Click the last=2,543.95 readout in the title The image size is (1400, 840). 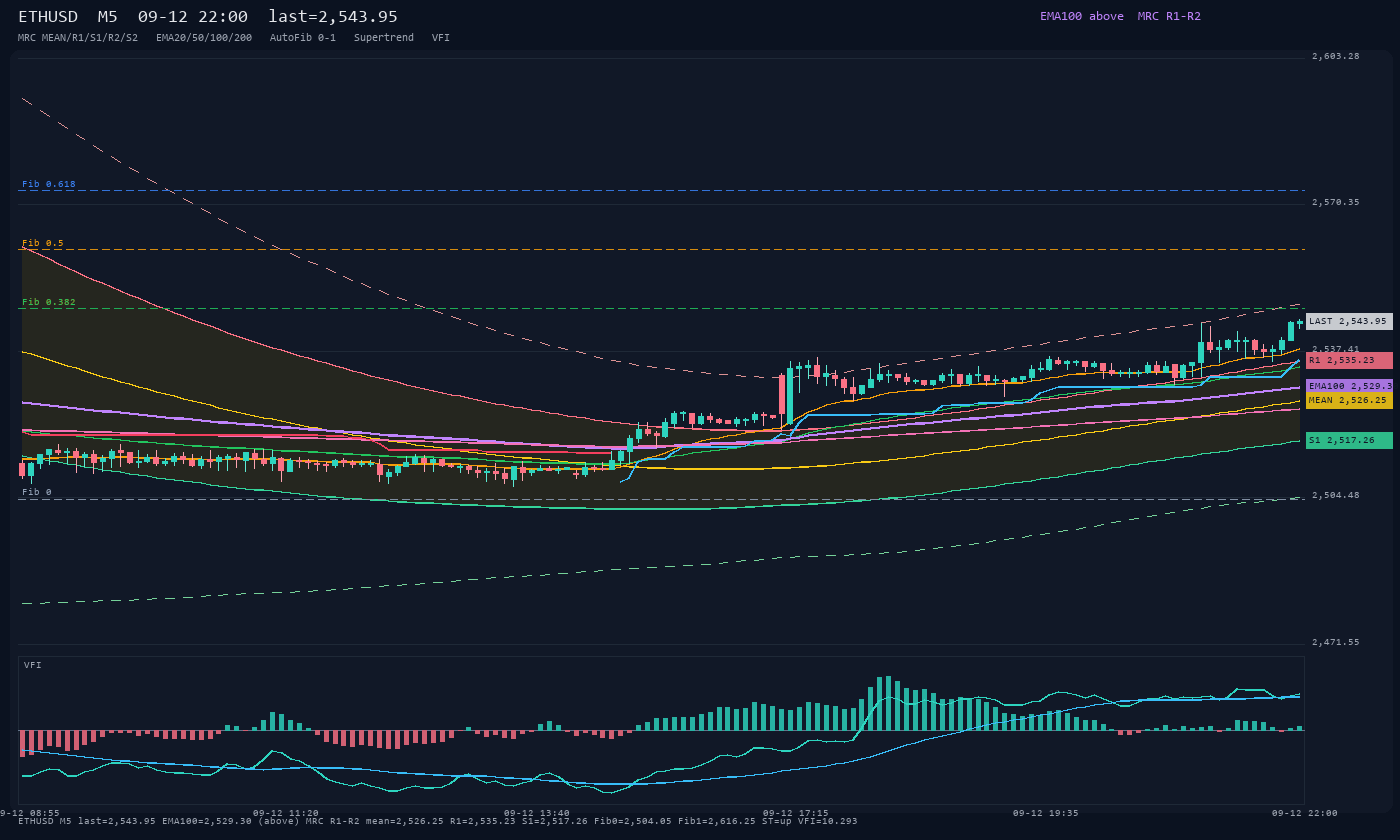pyautogui.click(x=333, y=17)
